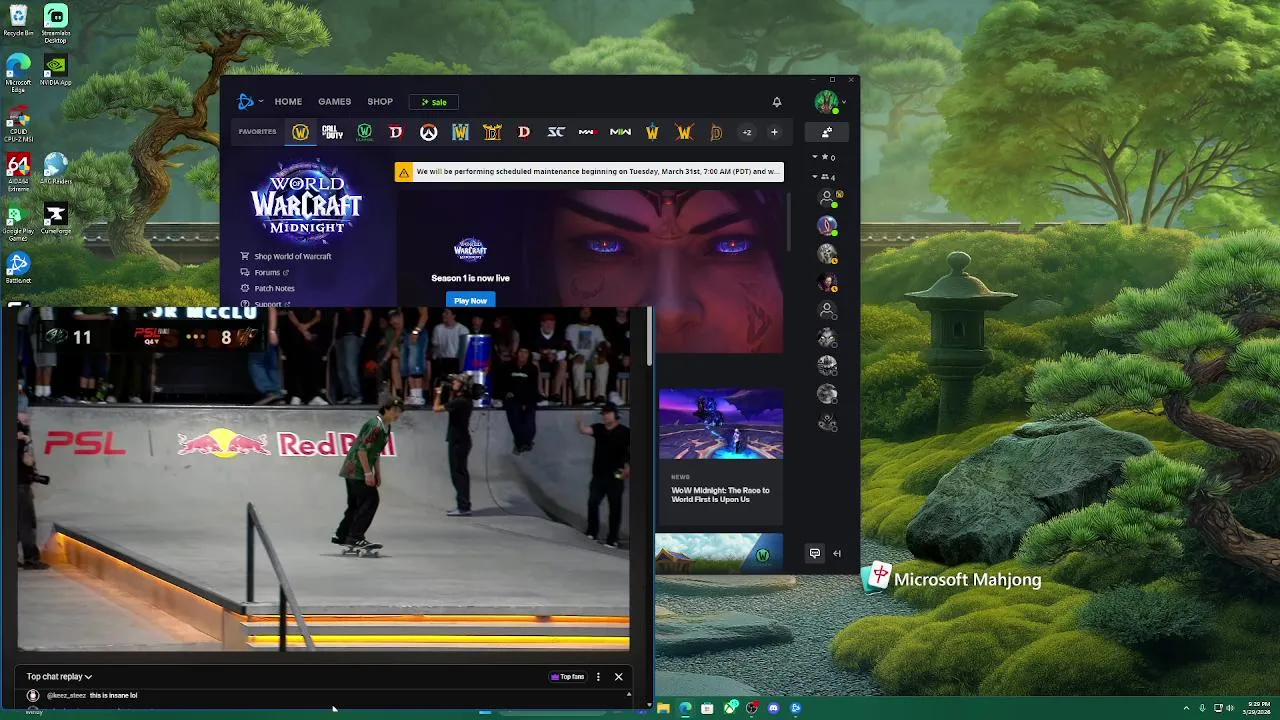Open File Explorer from the taskbar
This screenshot has height=720, width=1280.
coord(663,708)
